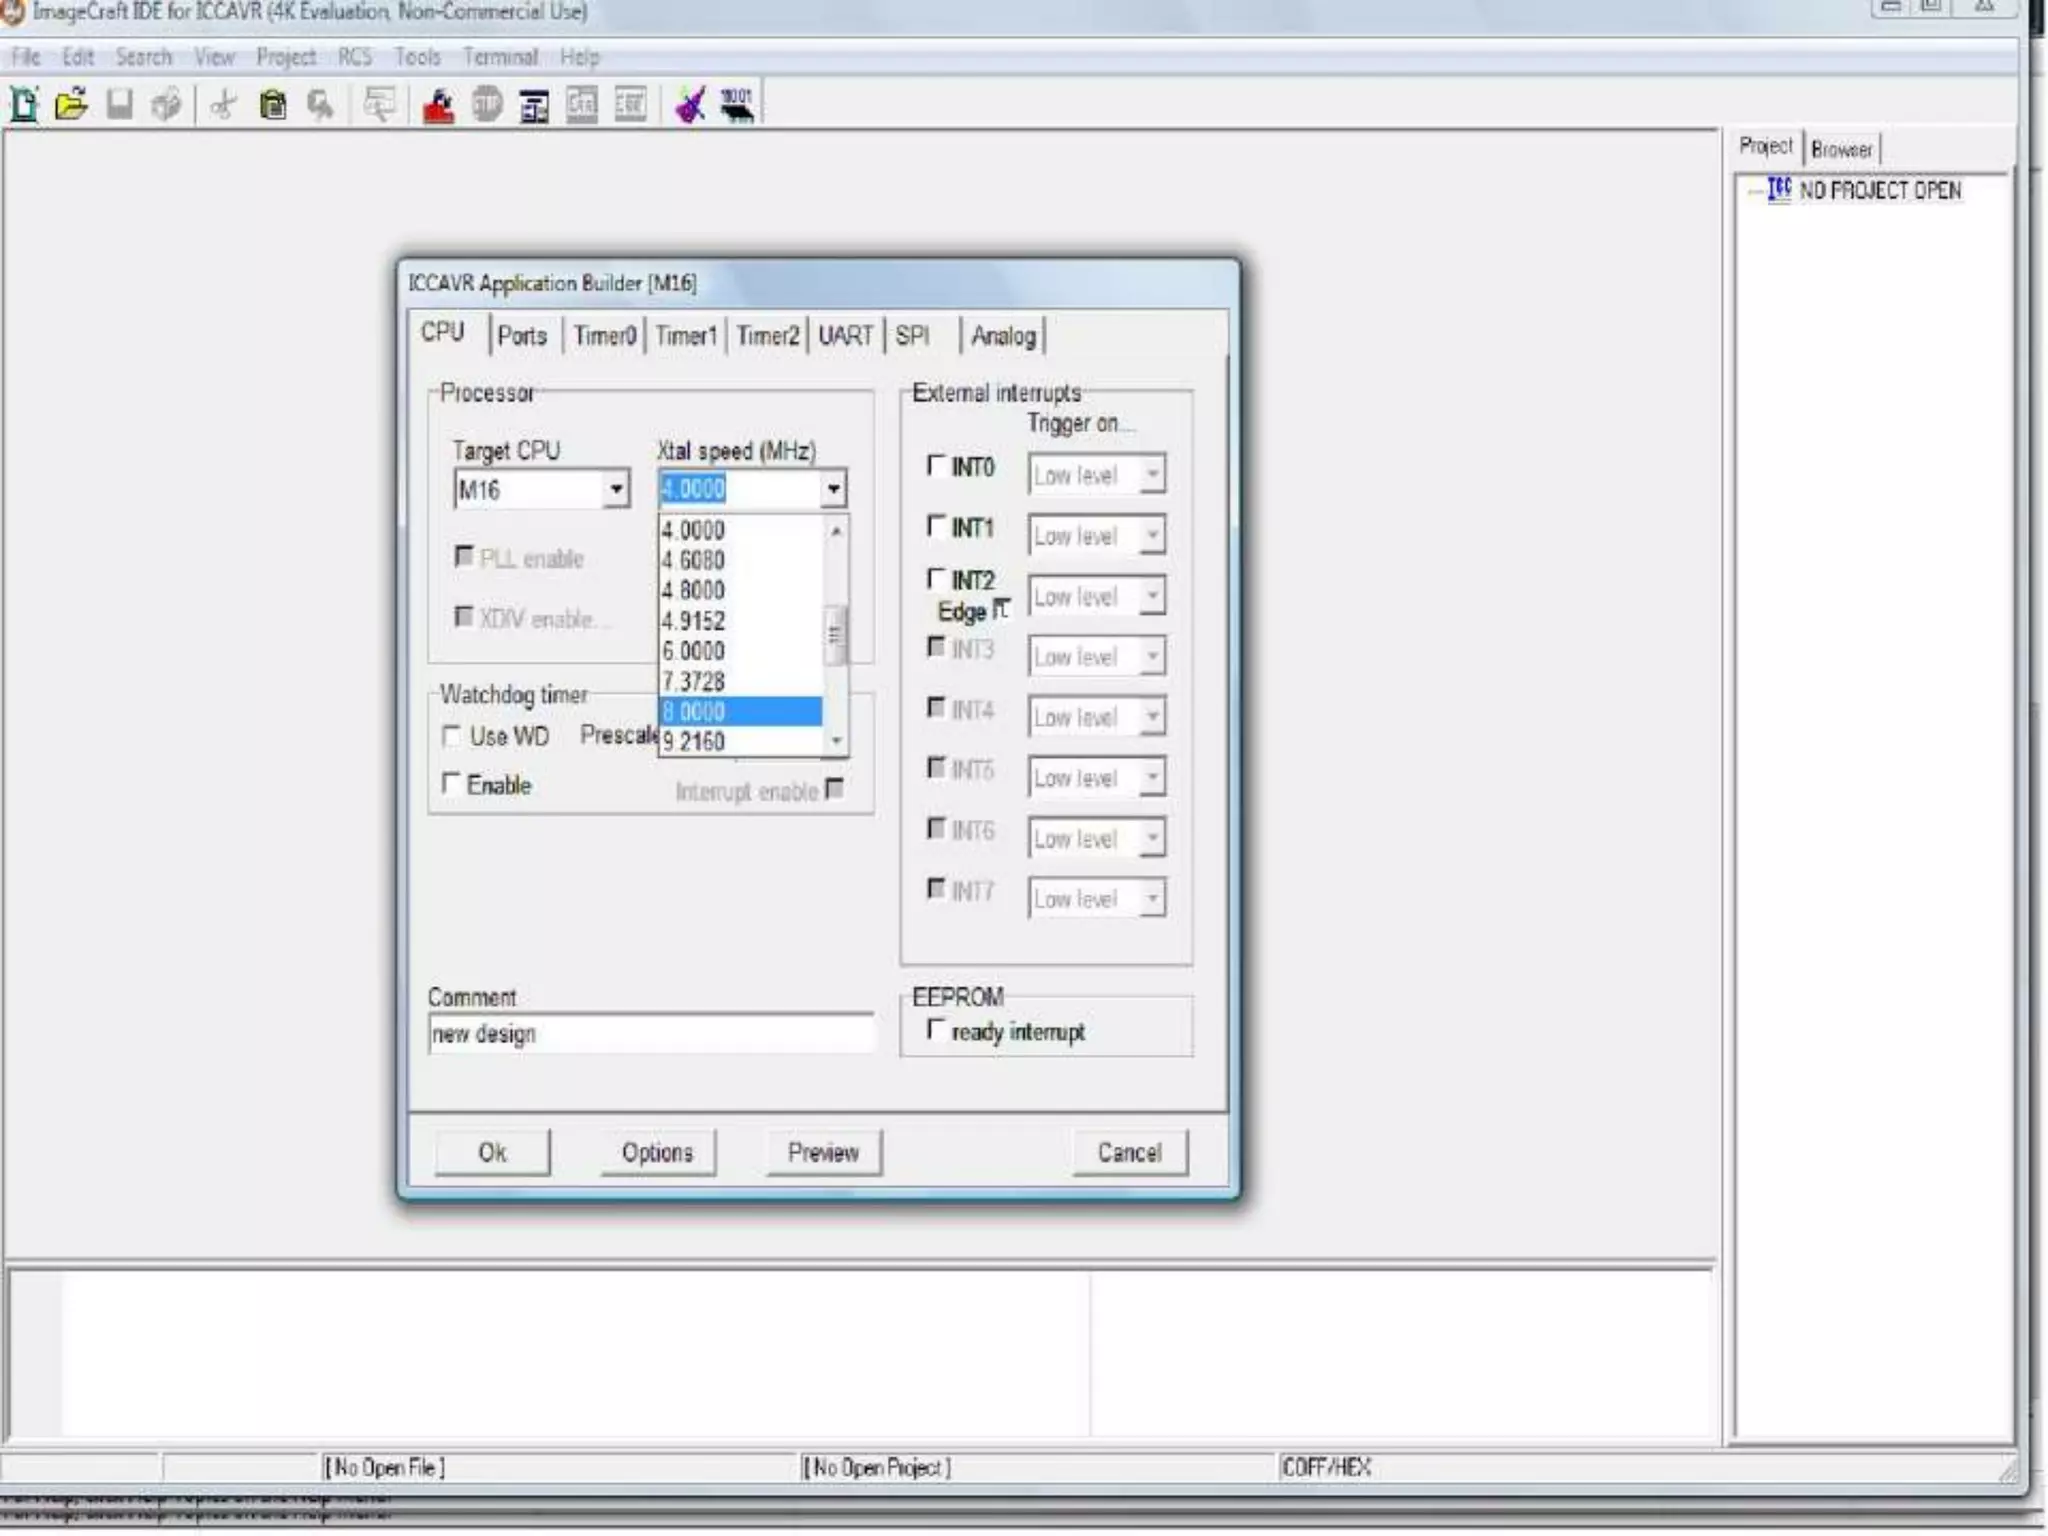Open INT5 trigger Low level dropdown

(x=1152, y=778)
